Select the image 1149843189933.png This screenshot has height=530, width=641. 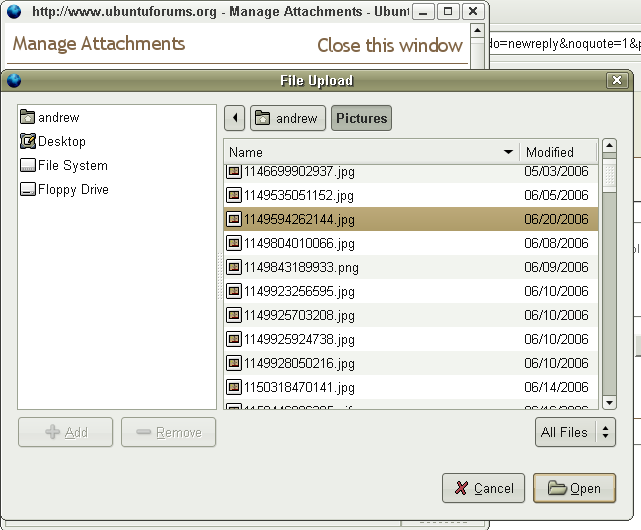[300, 268]
